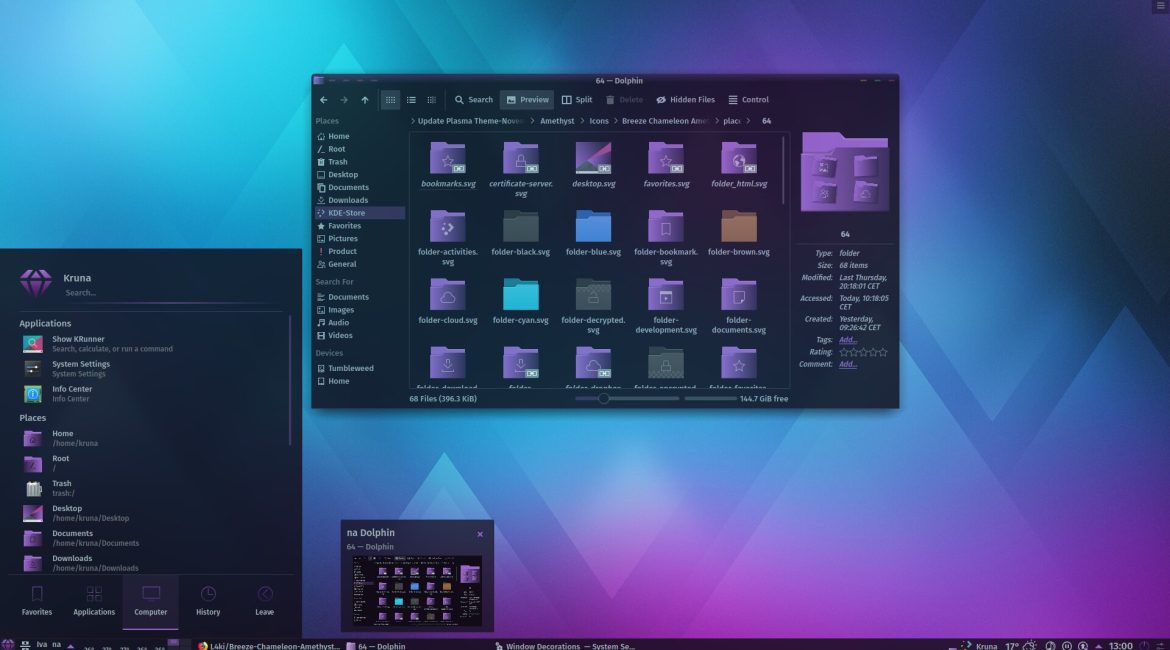Open the folder-blue.svg file
The image size is (1170, 650).
tap(593, 227)
